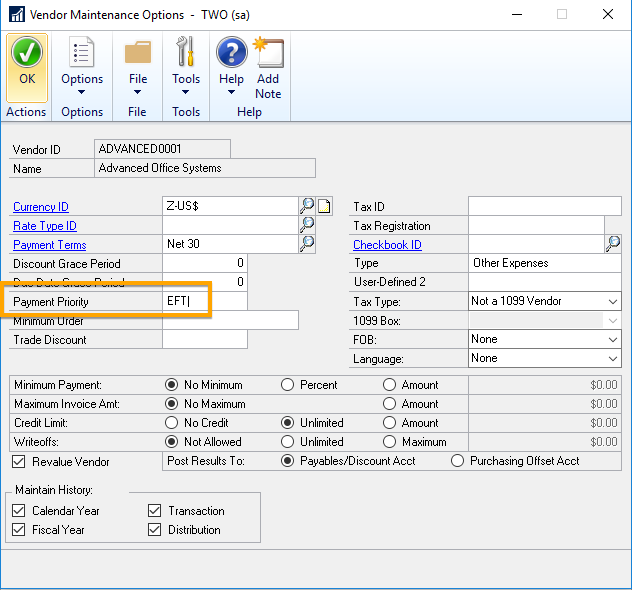632x590 pixels.
Task: Open the Checkbook ID link
Action: point(387,245)
